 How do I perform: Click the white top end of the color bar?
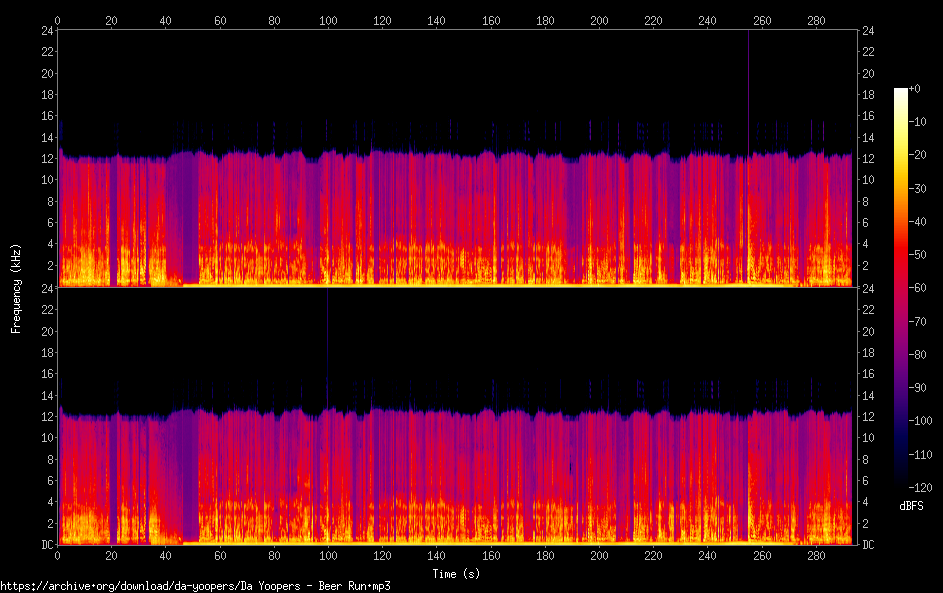tap(901, 92)
